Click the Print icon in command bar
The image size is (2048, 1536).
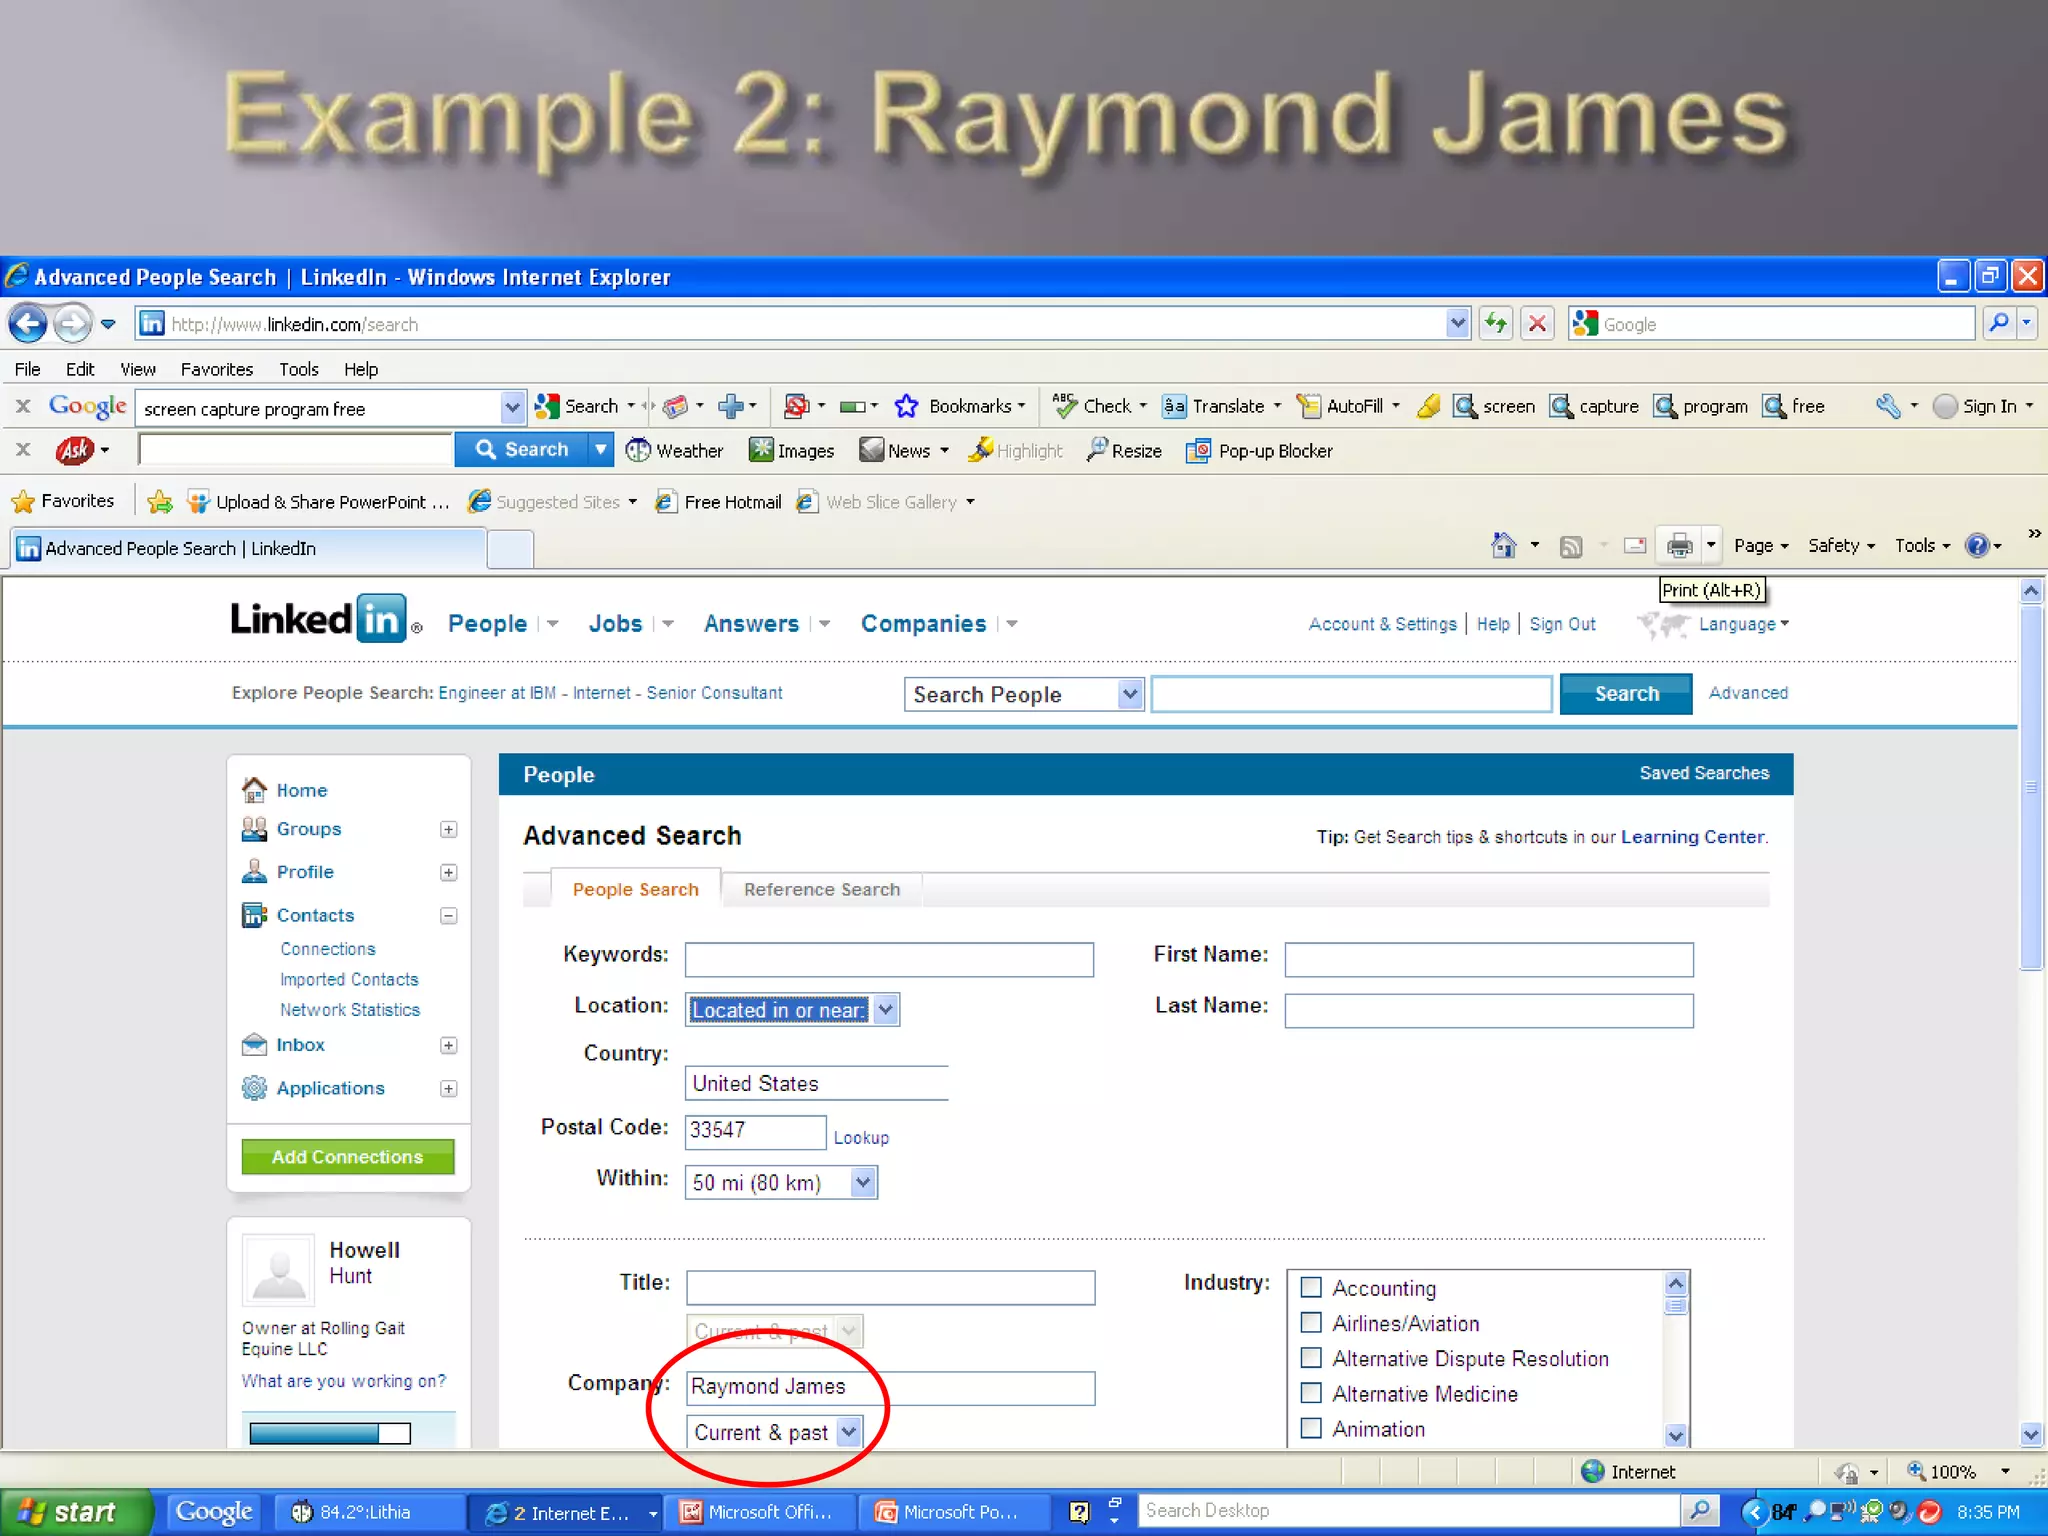click(1679, 545)
